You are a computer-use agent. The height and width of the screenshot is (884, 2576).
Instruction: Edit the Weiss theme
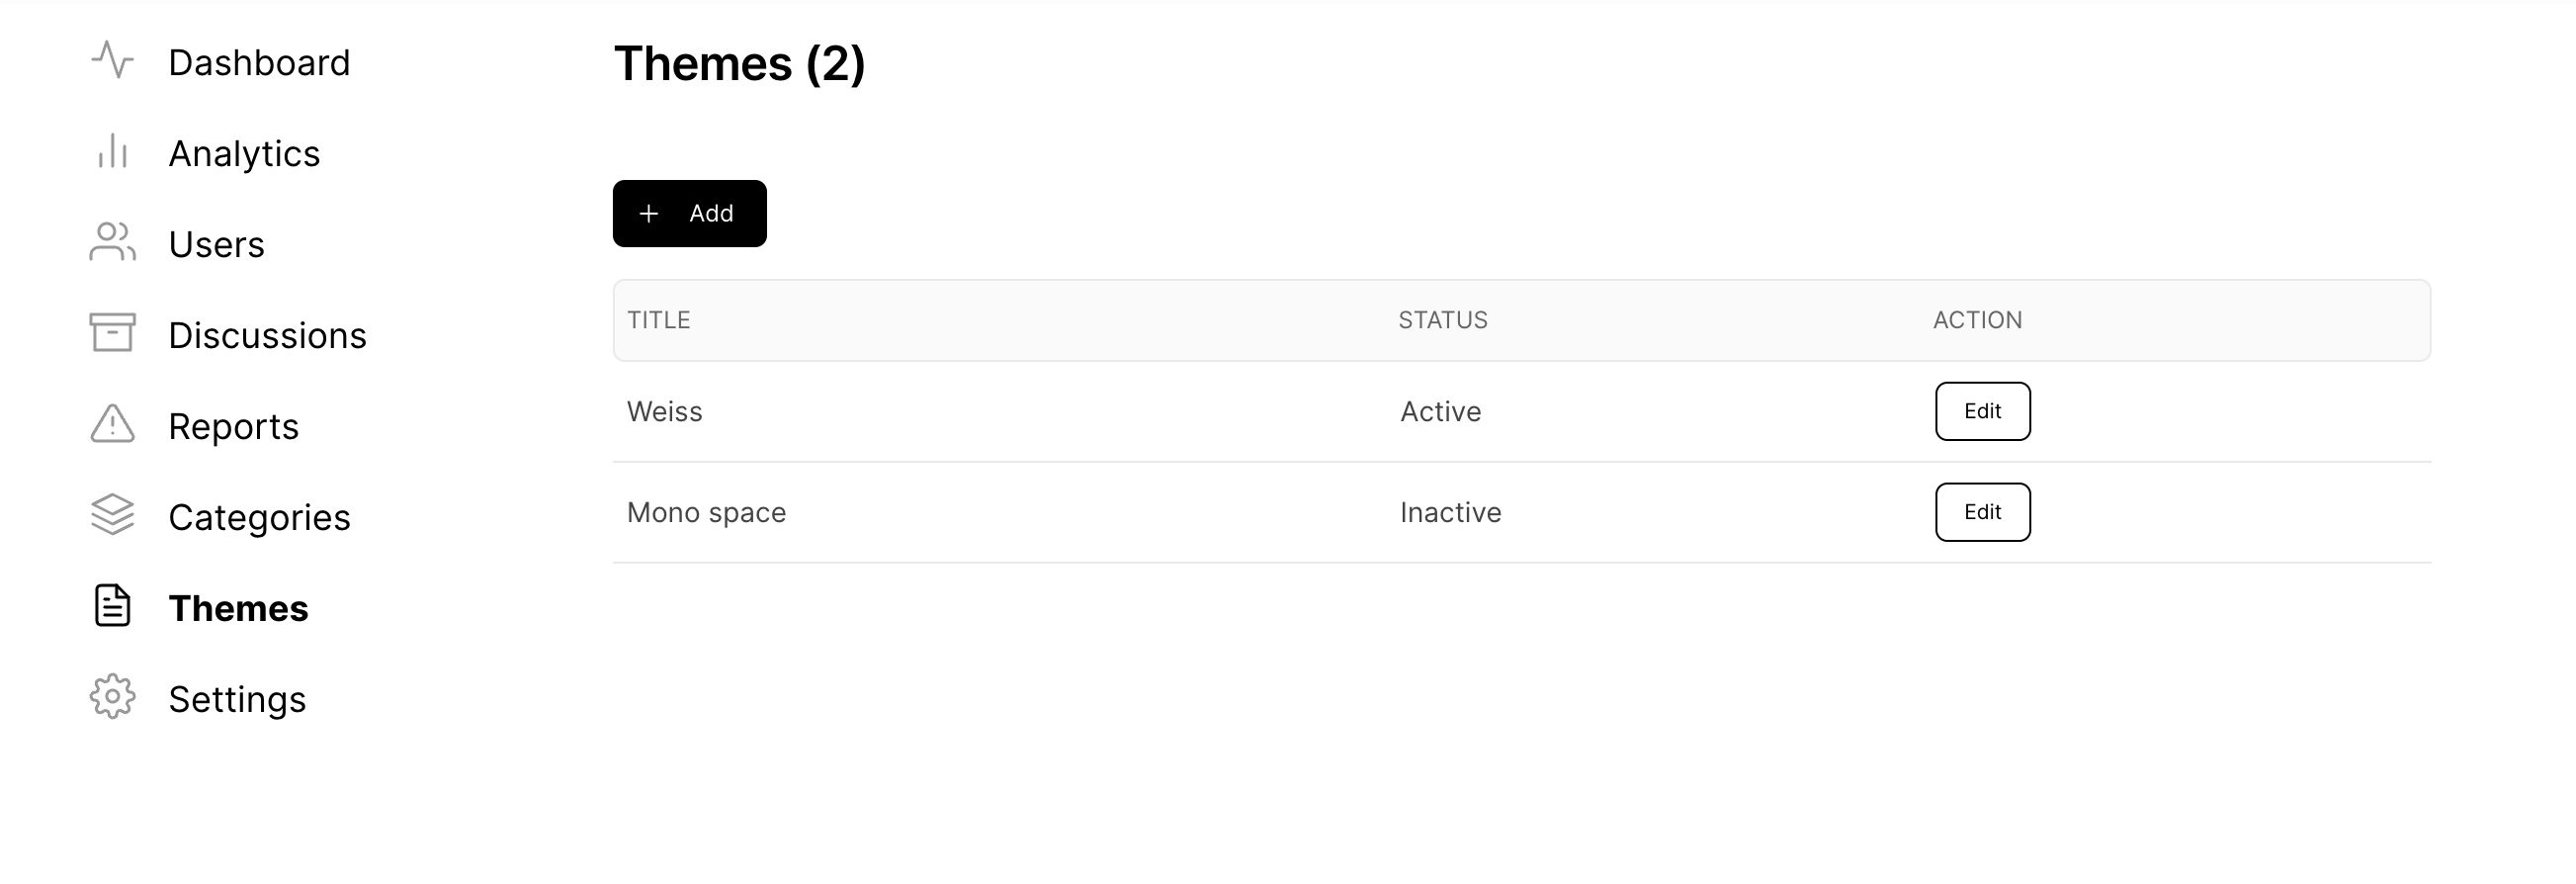click(x=1983, y=411)
